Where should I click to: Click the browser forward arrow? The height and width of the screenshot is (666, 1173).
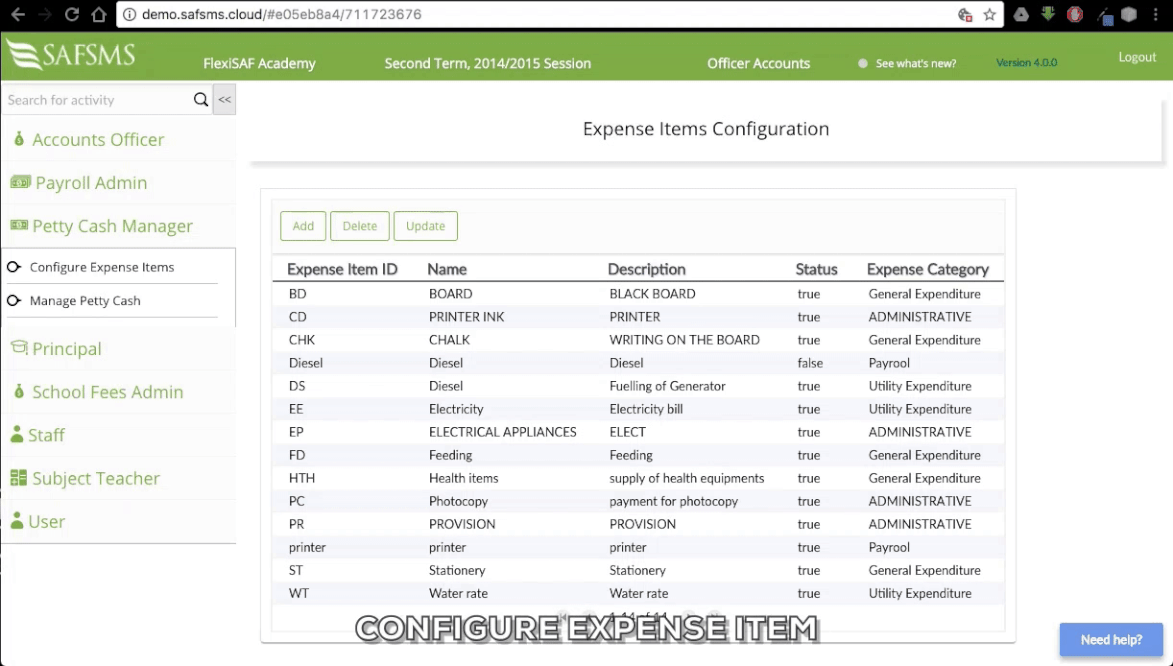45,14
